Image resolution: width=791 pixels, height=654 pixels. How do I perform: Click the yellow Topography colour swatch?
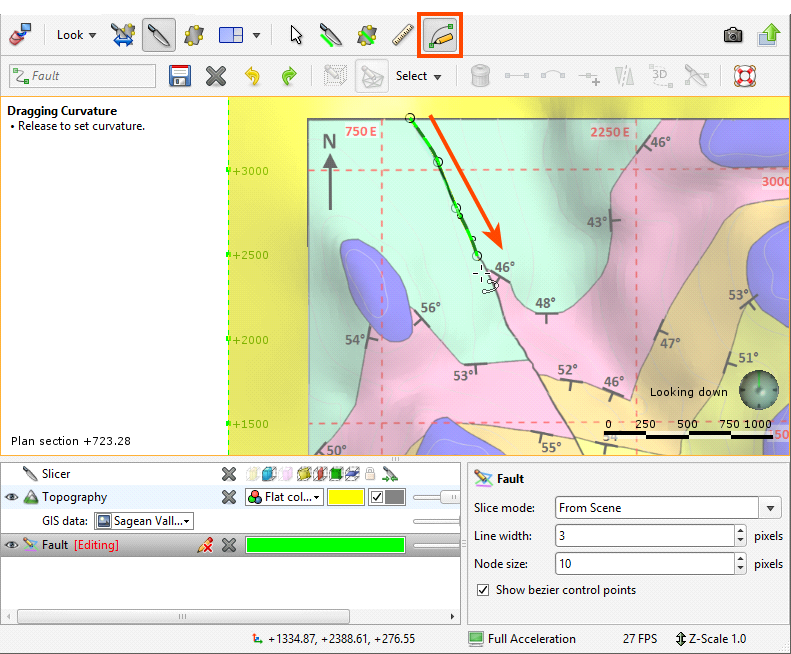pyautogui.click(x=346, y=497)
